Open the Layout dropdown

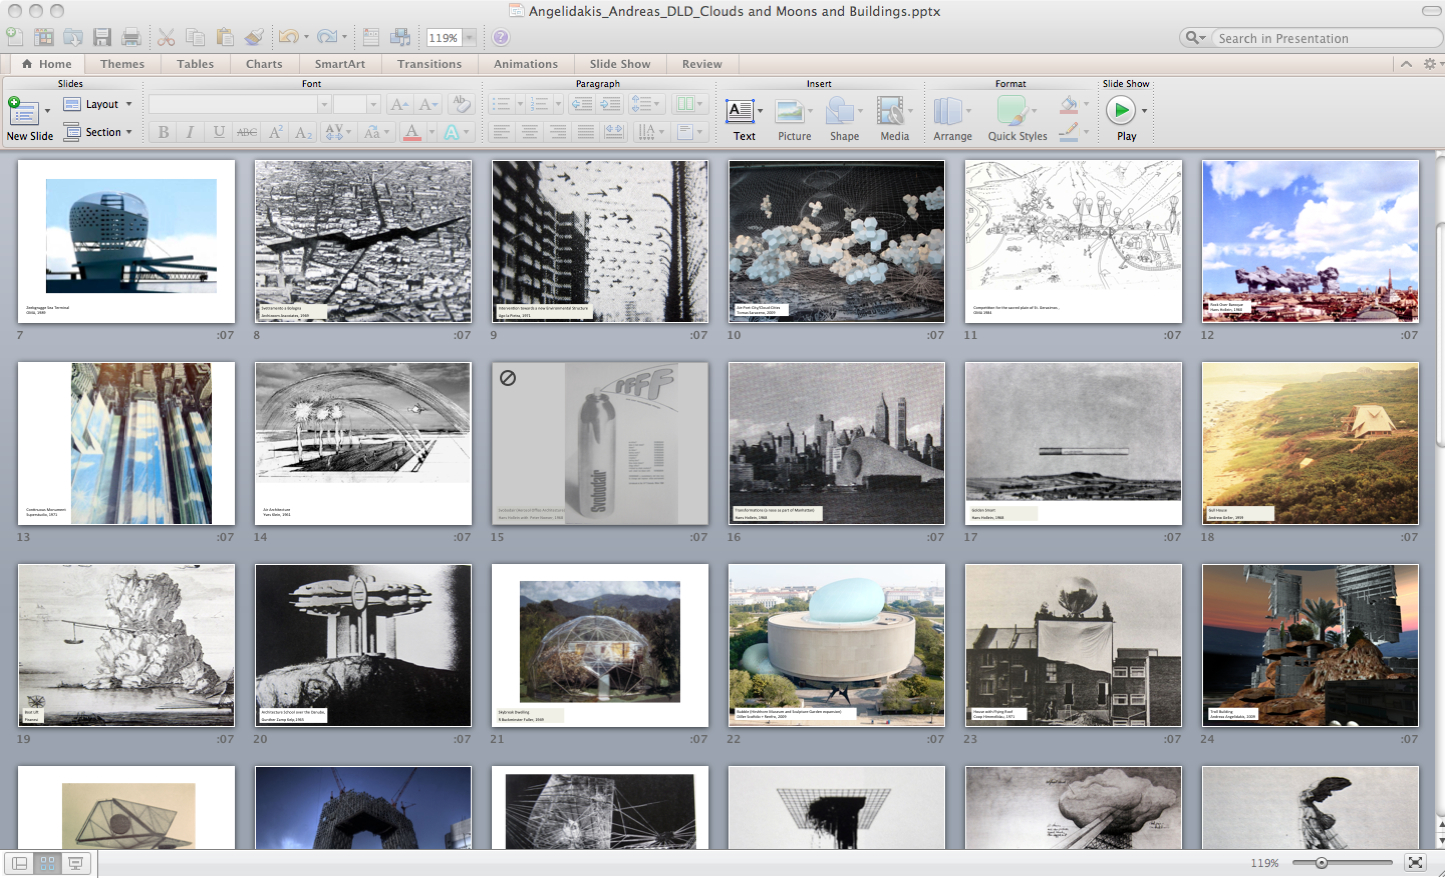tap(99, 104)
